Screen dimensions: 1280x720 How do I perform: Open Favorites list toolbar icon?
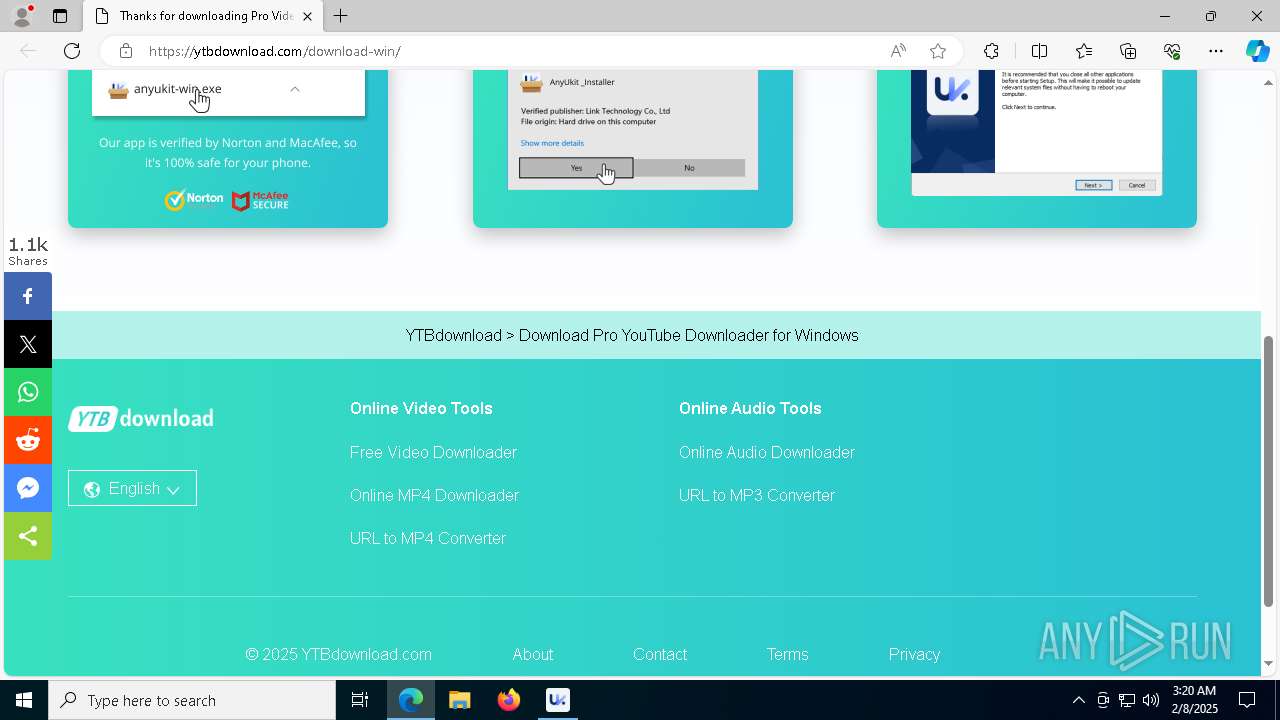[x=1084, y=51]
